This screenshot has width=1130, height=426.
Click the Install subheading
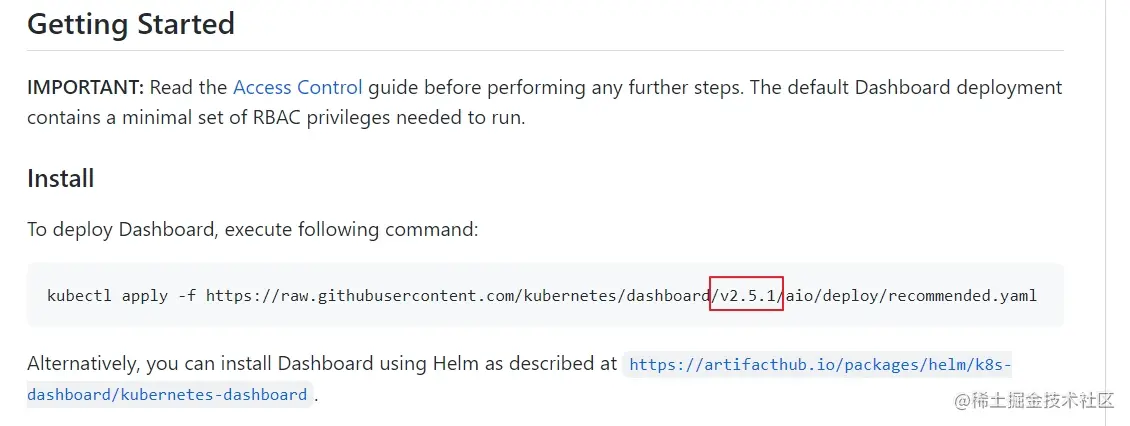pyautogui.click(x=61, y=179)
